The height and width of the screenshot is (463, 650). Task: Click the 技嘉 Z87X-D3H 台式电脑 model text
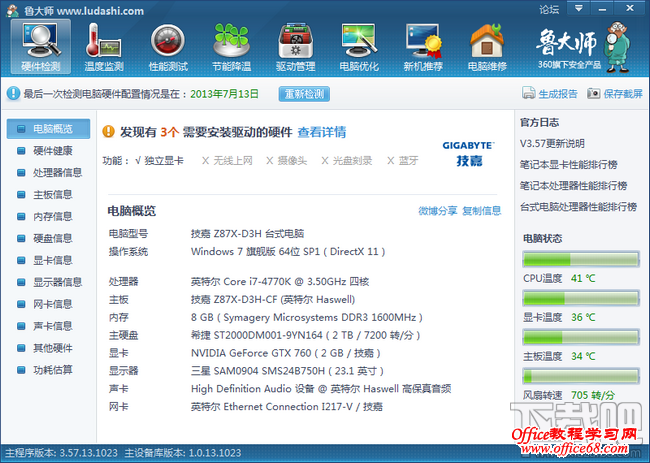pos(247,234)
